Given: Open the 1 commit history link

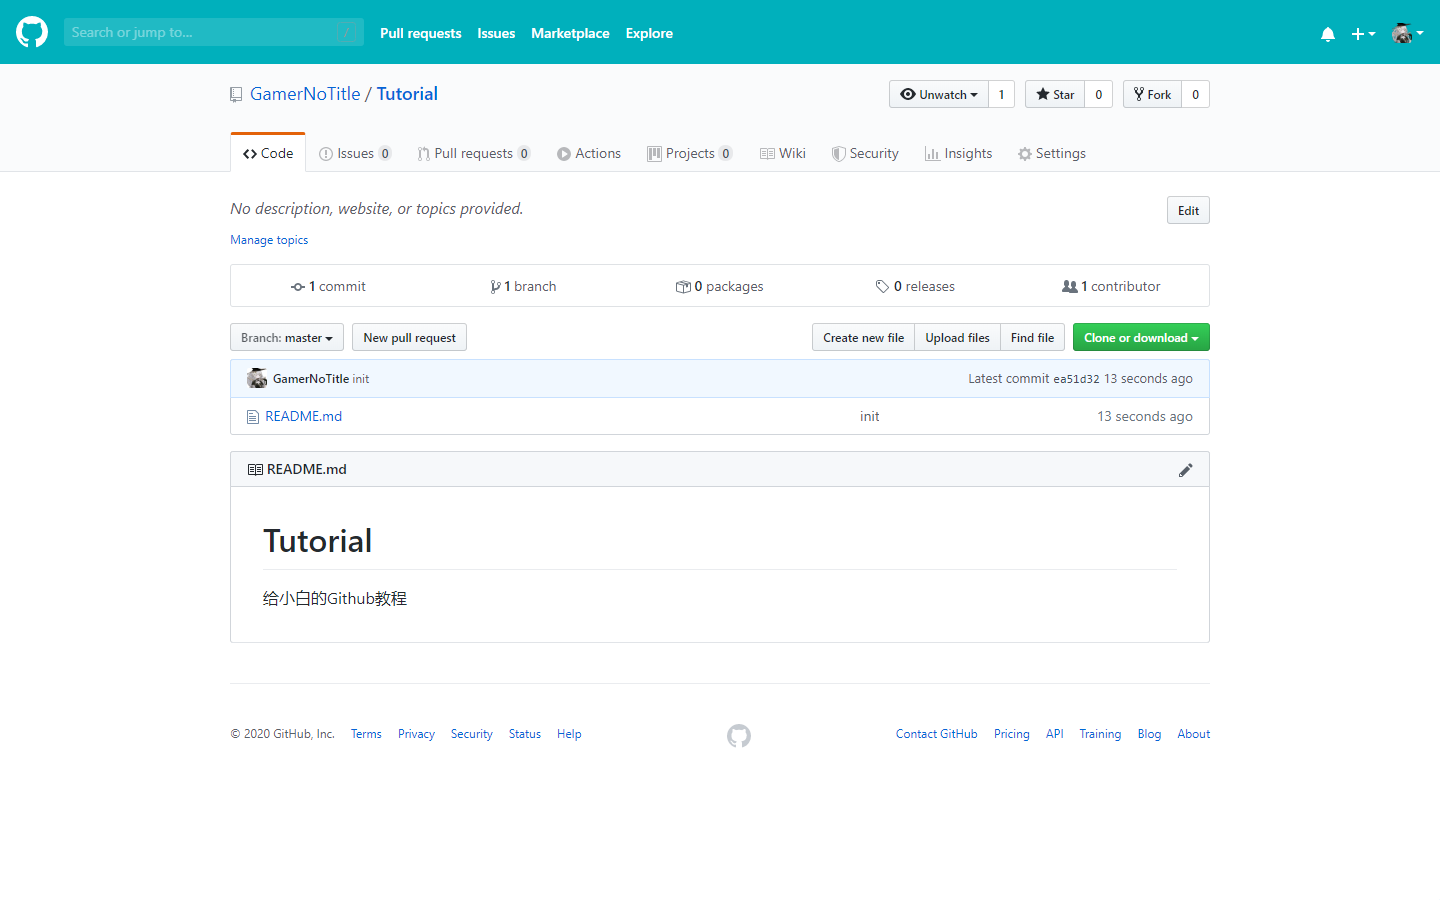Looking at the screenshot, I should pos(329,286).
